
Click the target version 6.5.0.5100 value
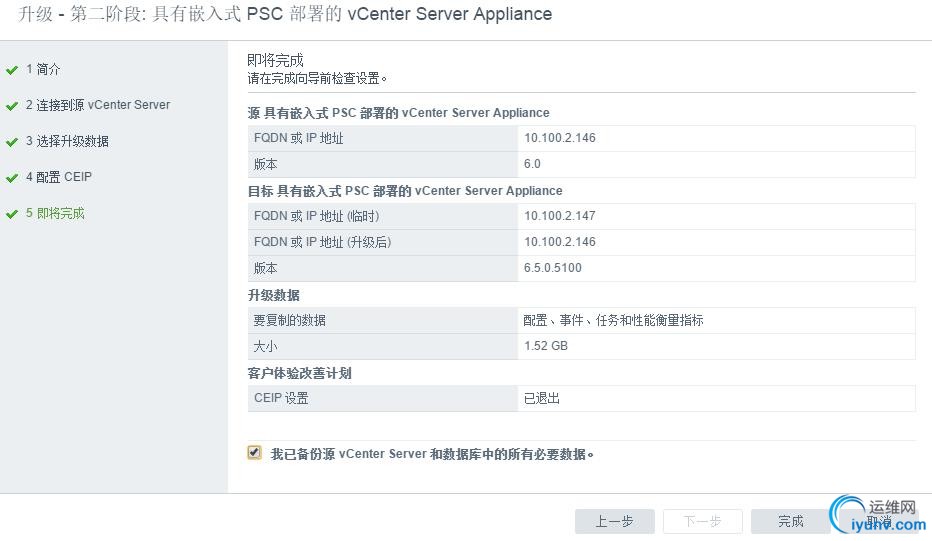(x=553, y=268)
